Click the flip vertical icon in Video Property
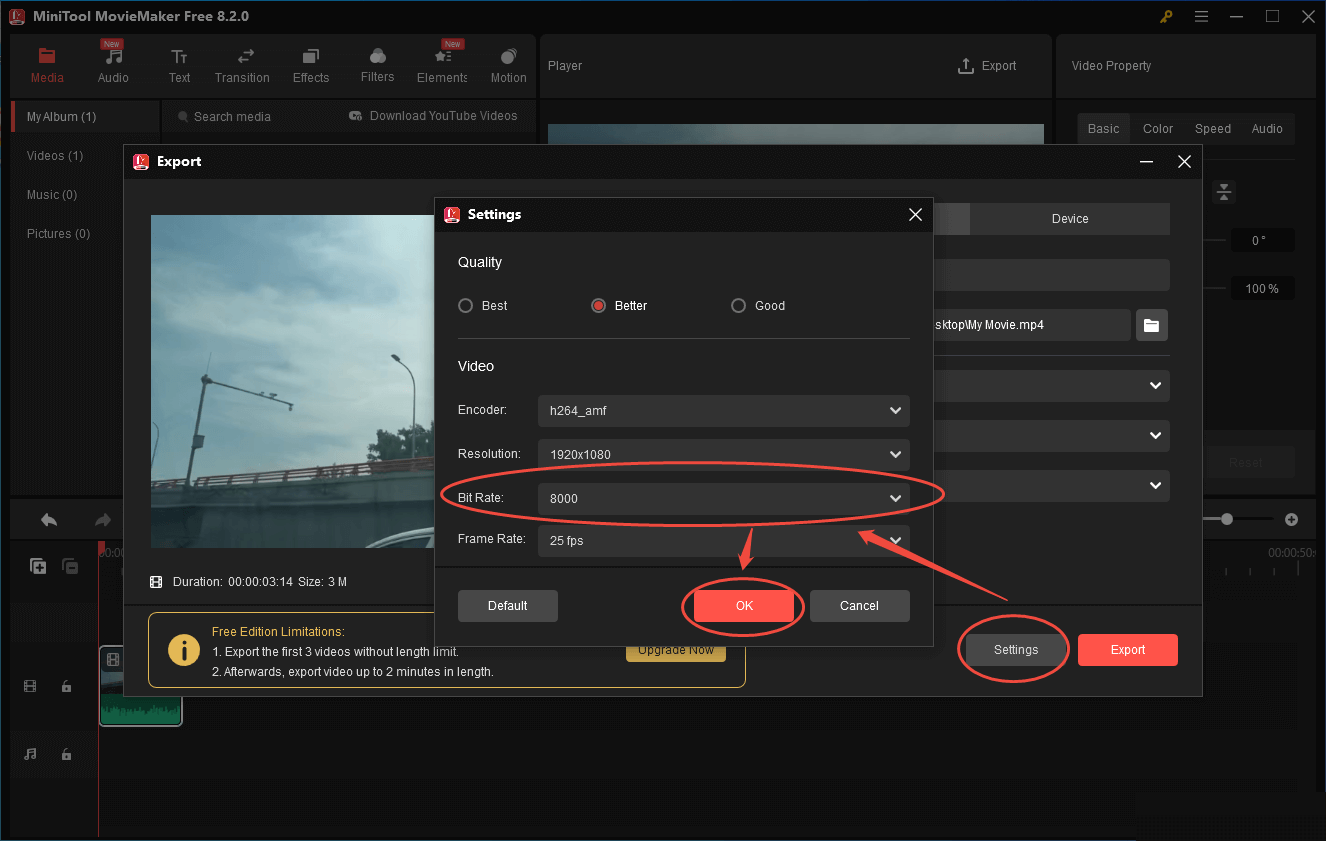 [x=1224, y=193]
